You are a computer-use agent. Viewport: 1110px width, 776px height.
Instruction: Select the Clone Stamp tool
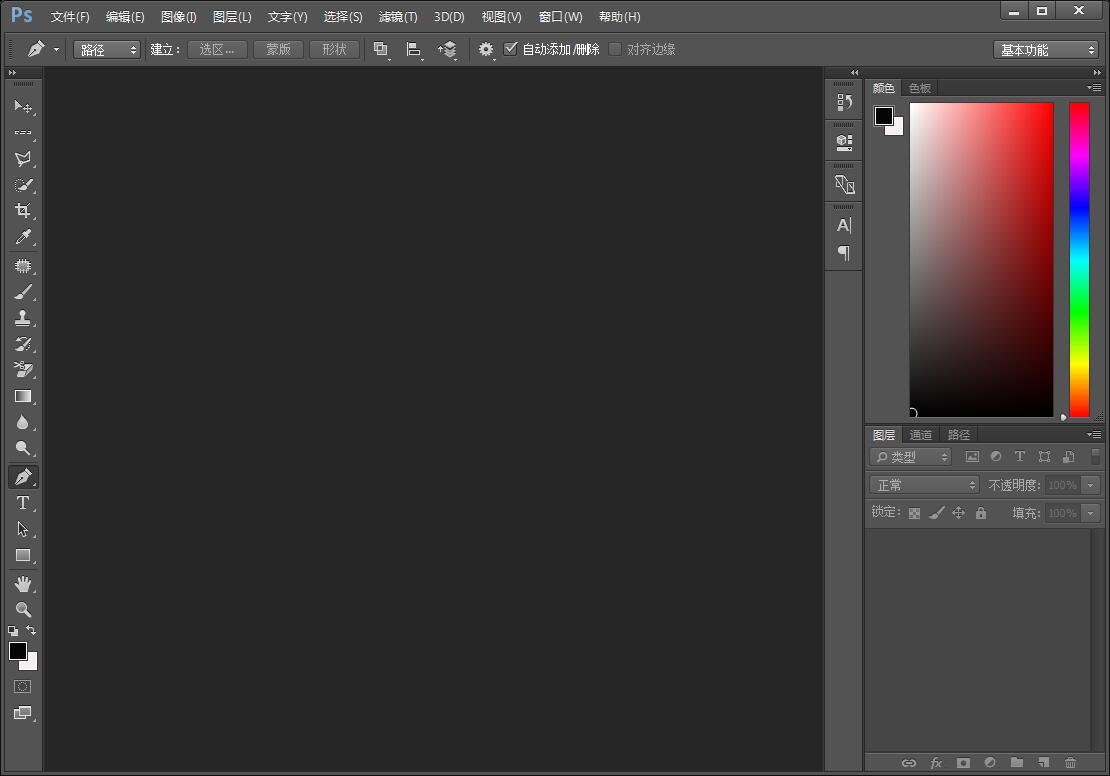(22, 318)
